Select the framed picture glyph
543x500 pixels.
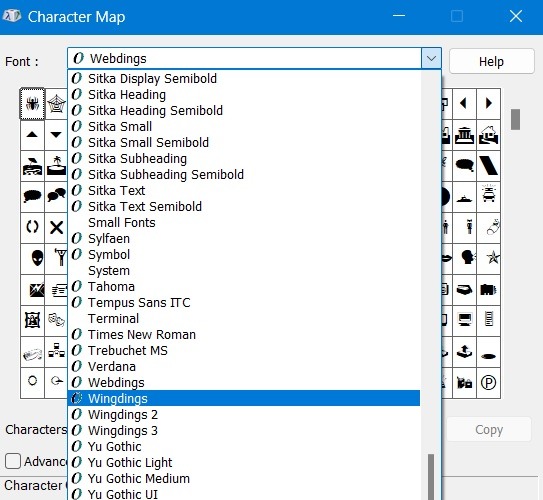point(32,320)
